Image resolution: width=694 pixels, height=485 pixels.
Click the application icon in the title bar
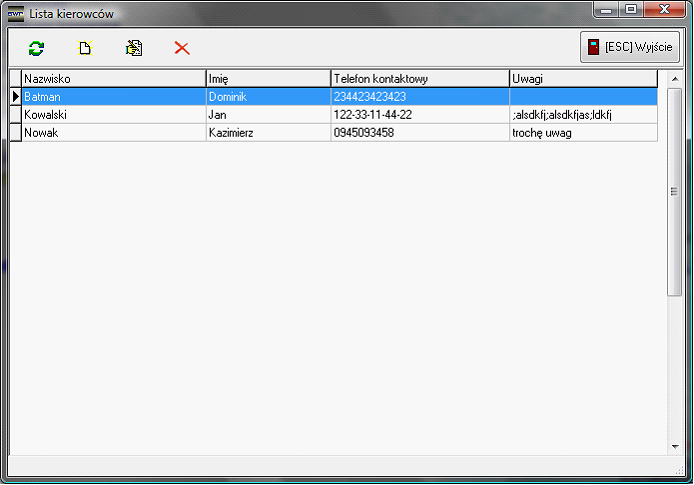(15, 13)
